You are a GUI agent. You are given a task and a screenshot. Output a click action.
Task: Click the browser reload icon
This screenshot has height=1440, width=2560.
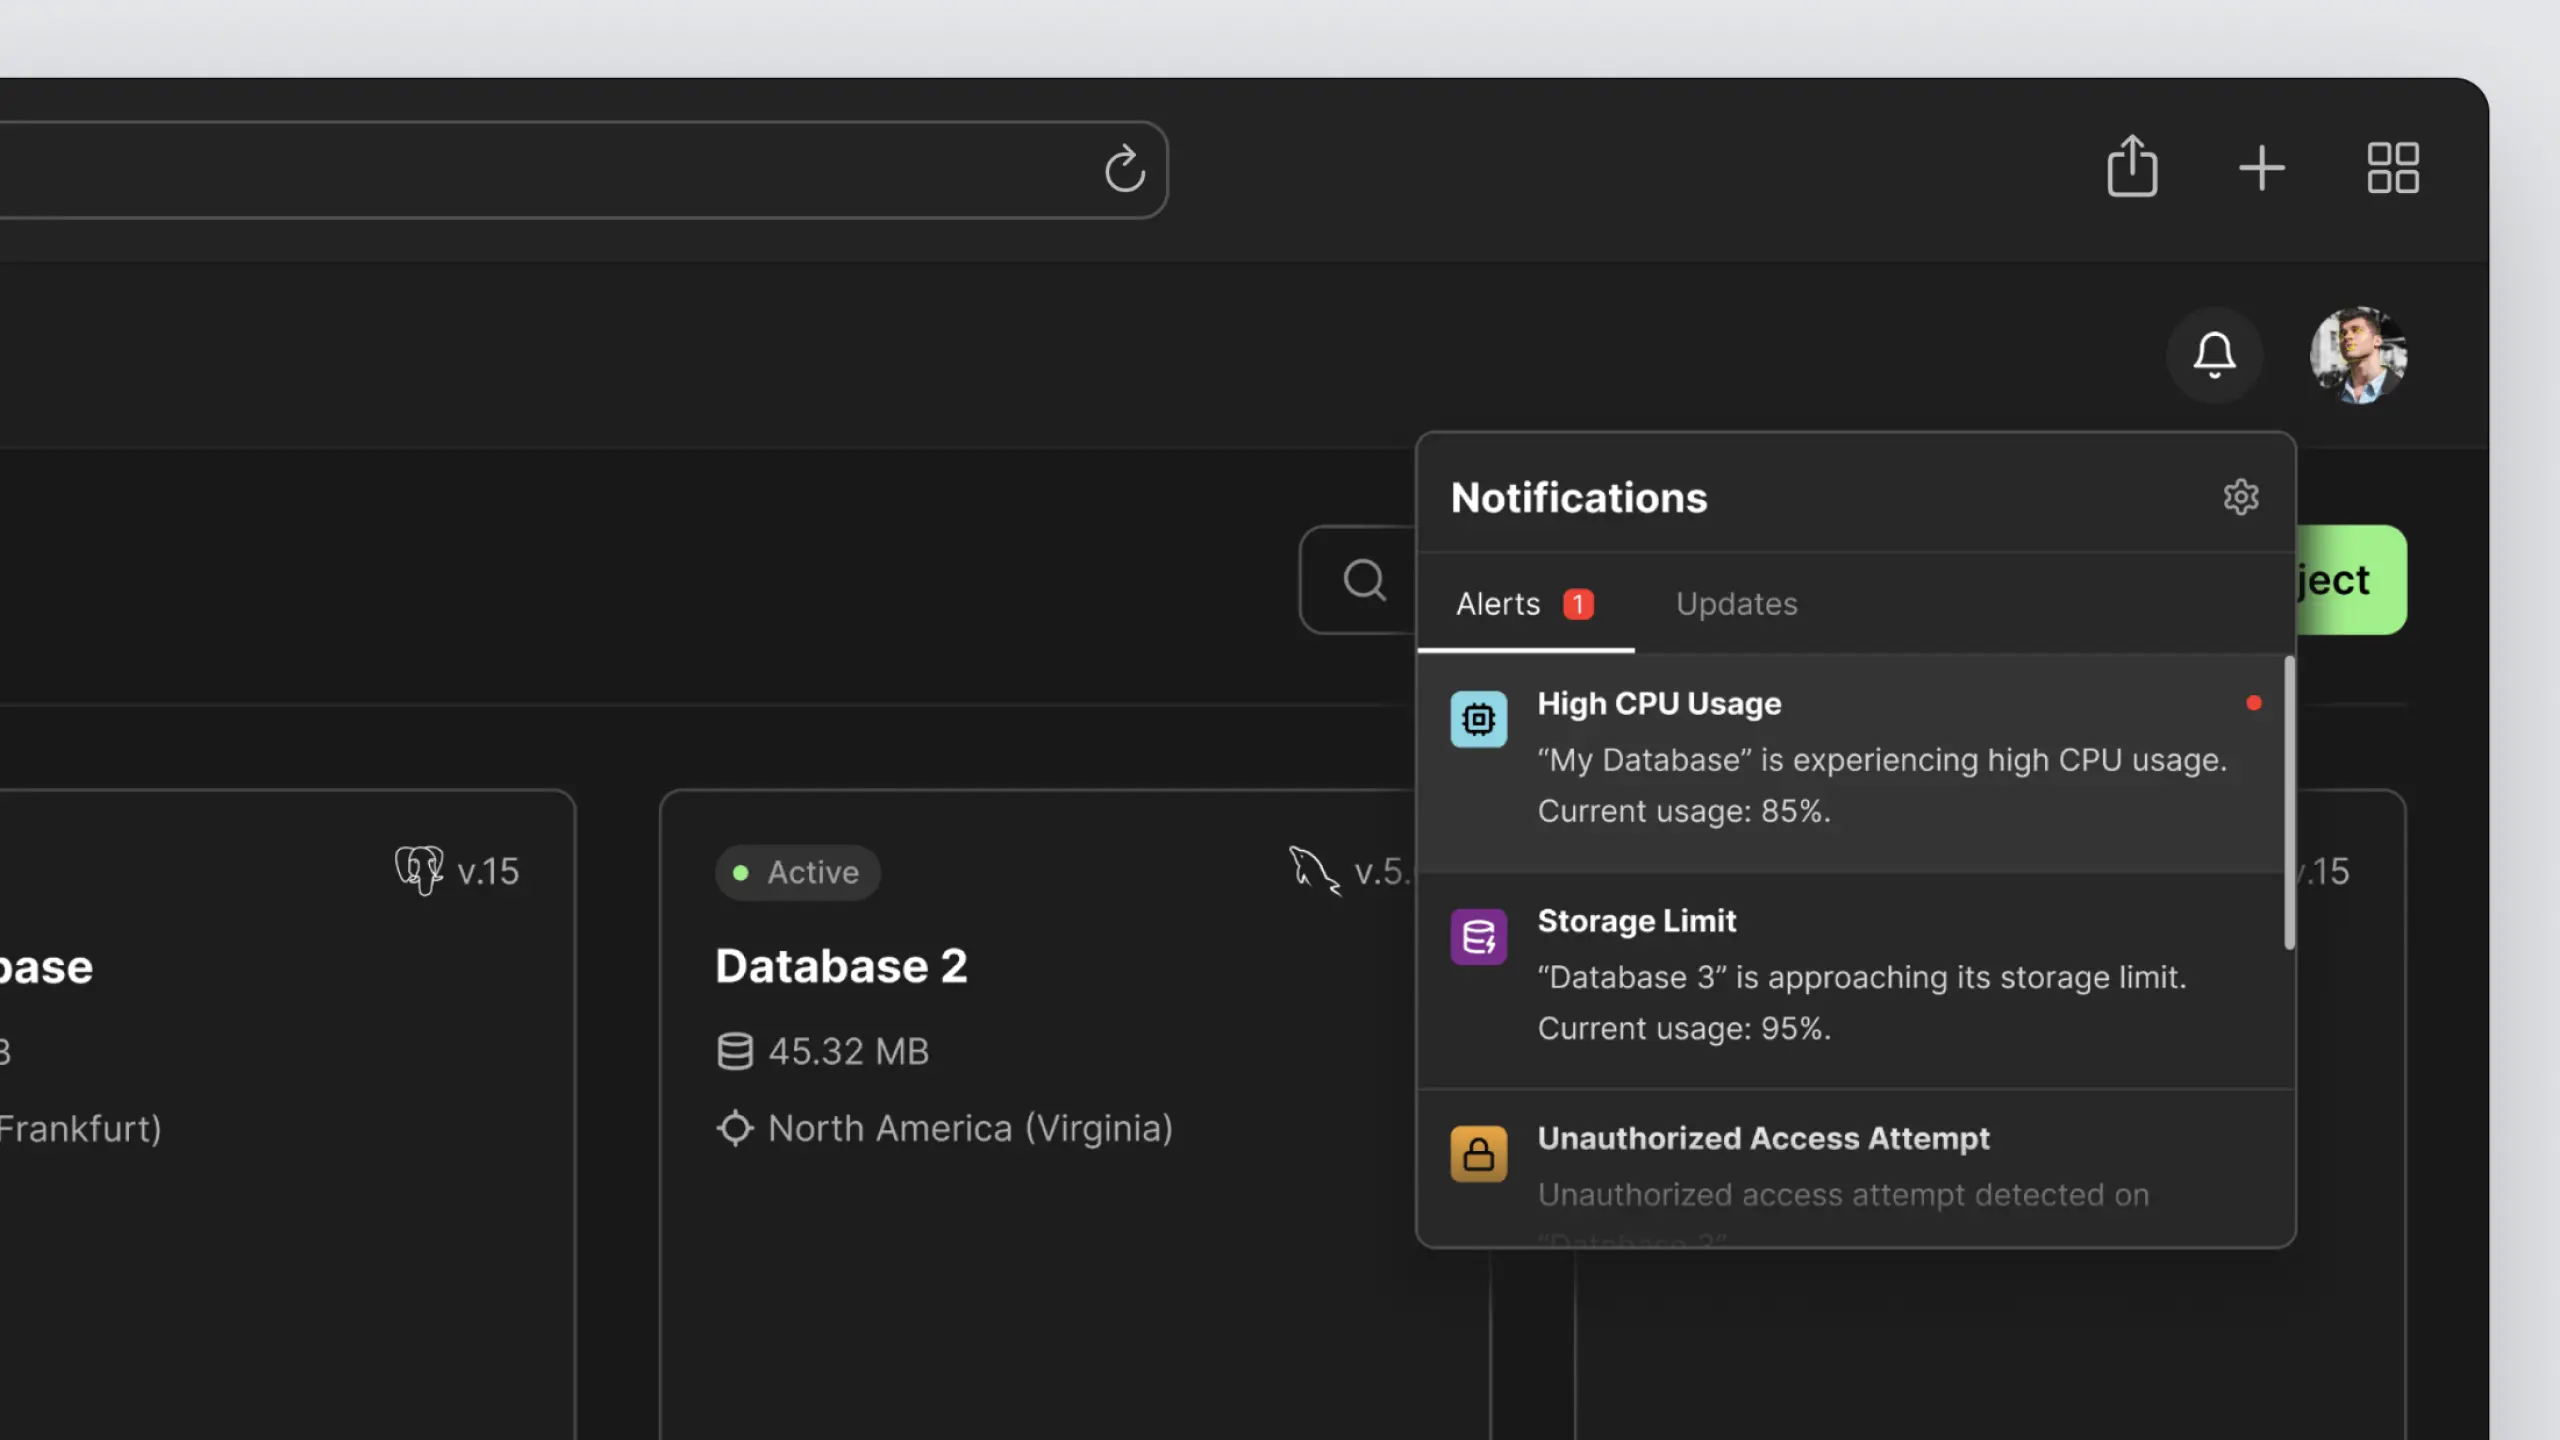1124,169
